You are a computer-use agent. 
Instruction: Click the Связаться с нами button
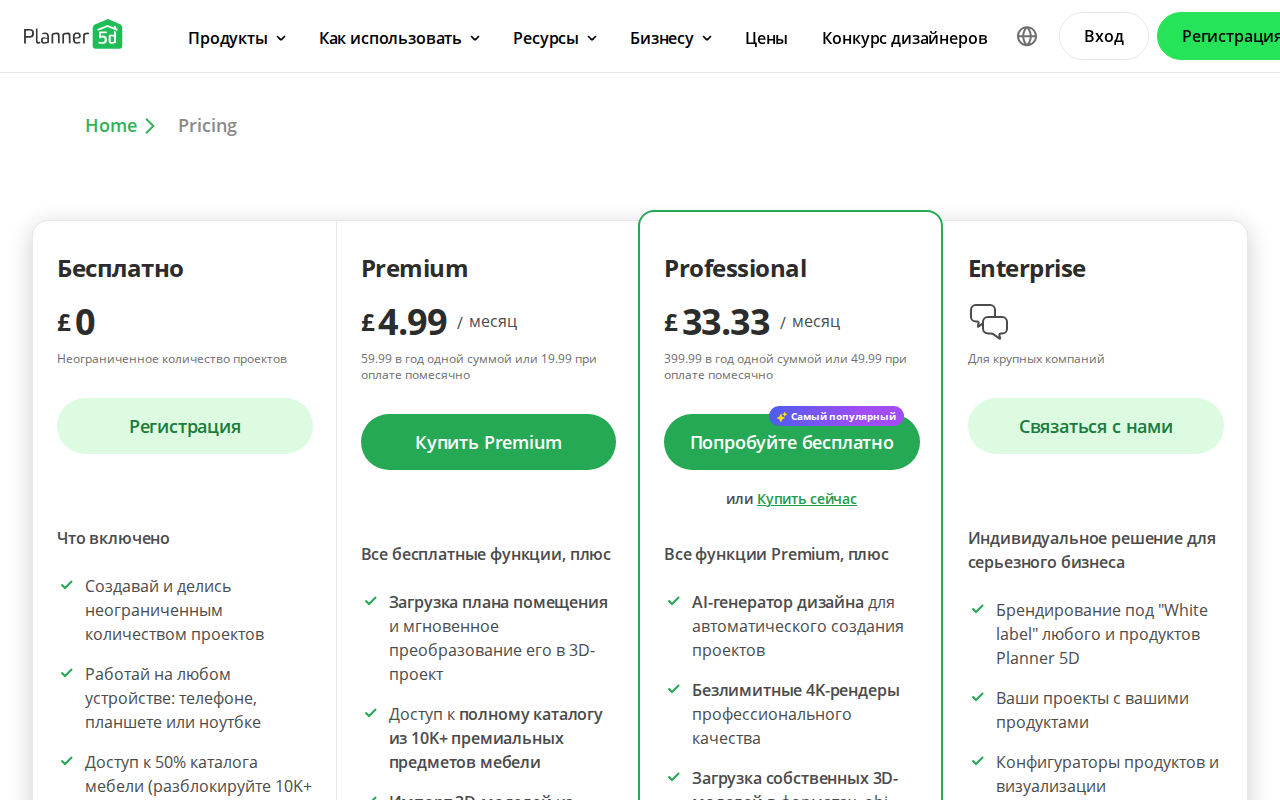[1096, 426]
